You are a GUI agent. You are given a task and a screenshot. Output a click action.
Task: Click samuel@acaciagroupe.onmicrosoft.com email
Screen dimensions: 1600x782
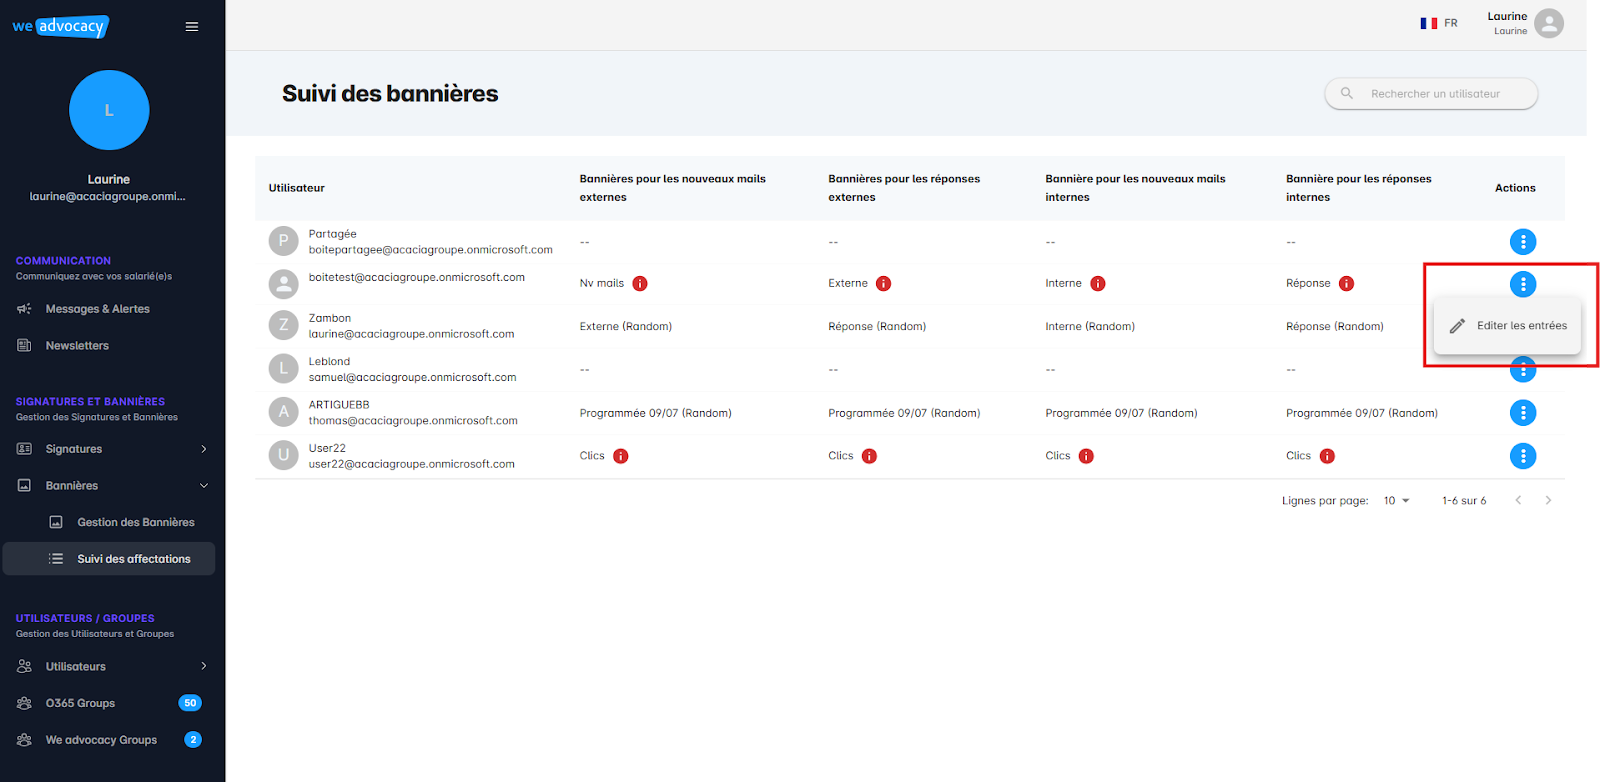pos(412,378)
